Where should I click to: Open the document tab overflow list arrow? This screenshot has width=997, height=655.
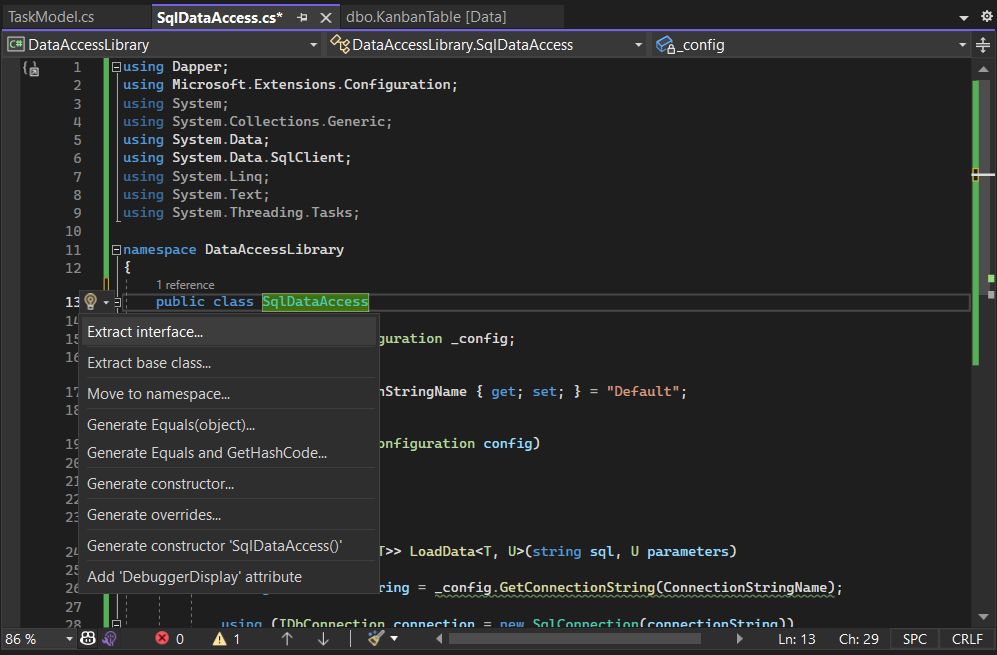[964, 18]
